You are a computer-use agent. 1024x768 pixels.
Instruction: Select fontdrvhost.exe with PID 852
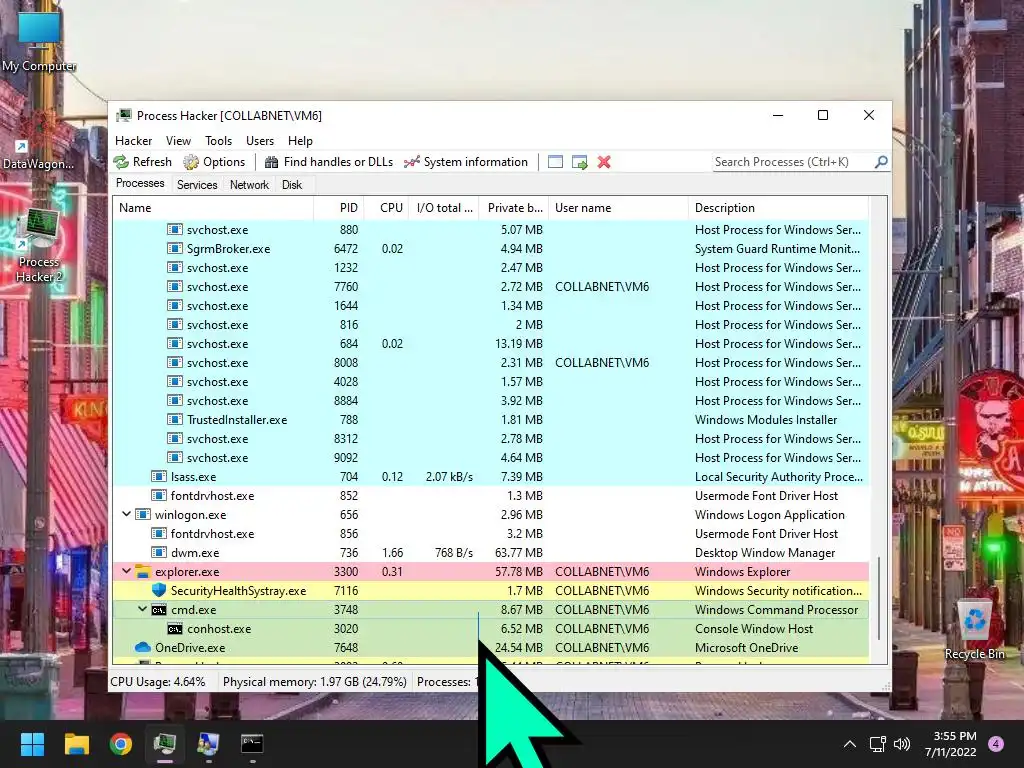click(x=491, y=496)
